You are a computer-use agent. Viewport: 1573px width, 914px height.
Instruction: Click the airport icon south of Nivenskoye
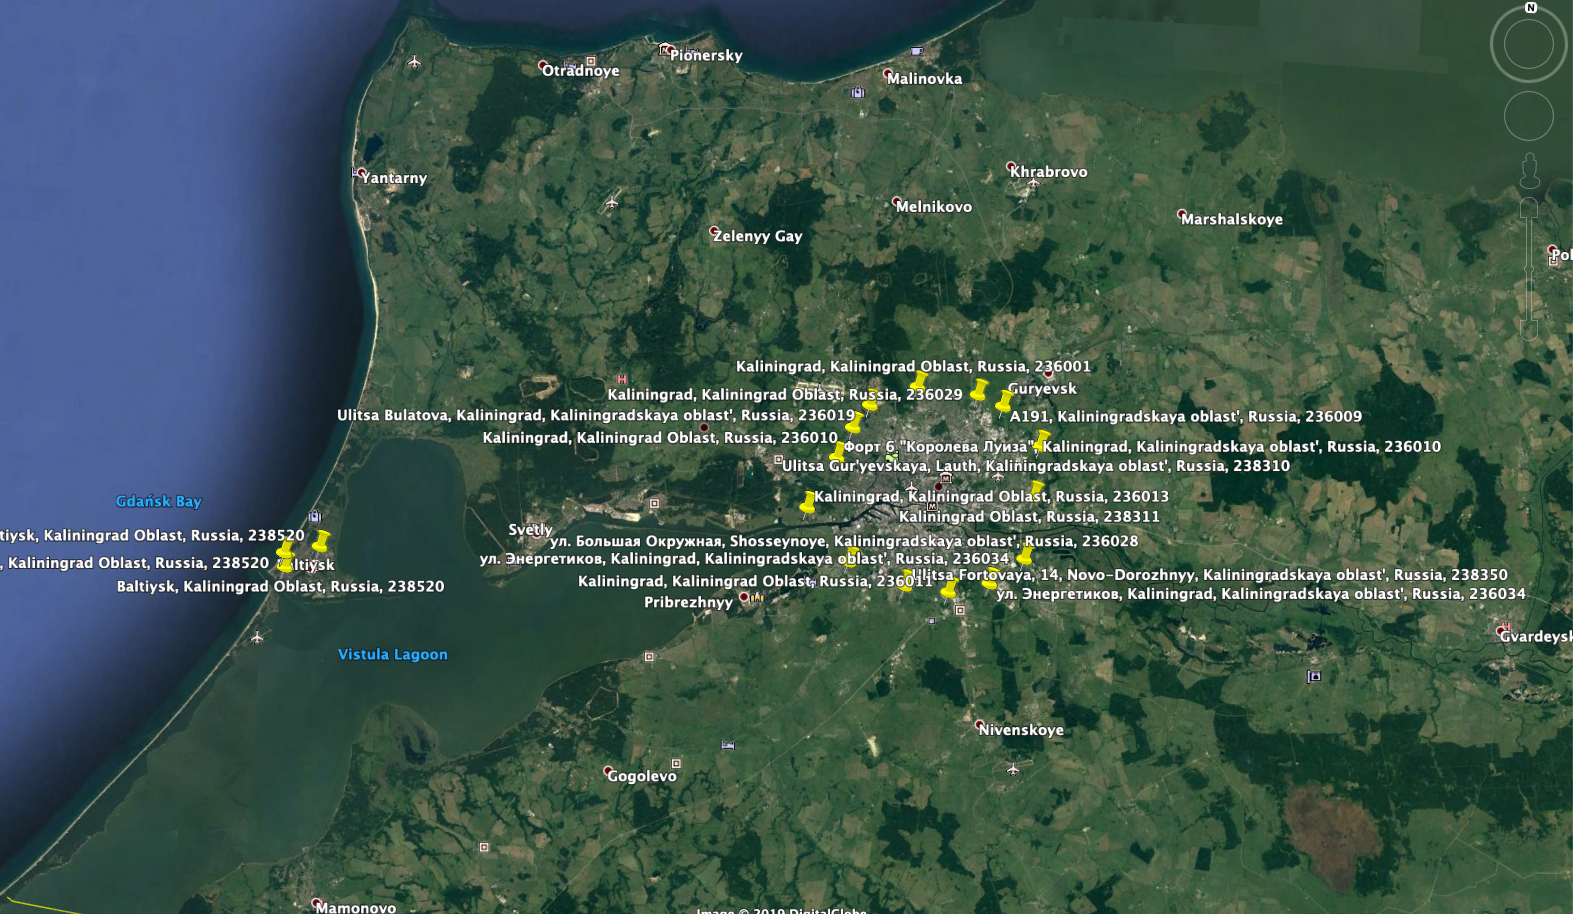[1013, 769]
